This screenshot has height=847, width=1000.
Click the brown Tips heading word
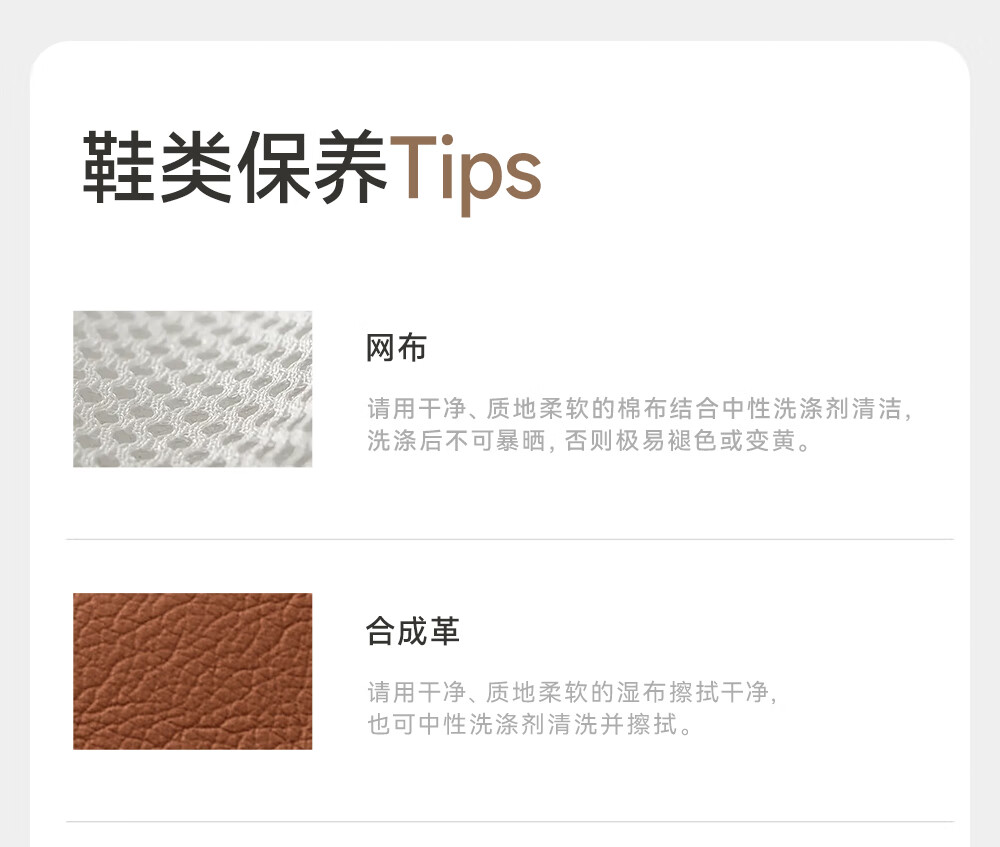[466, 173]
